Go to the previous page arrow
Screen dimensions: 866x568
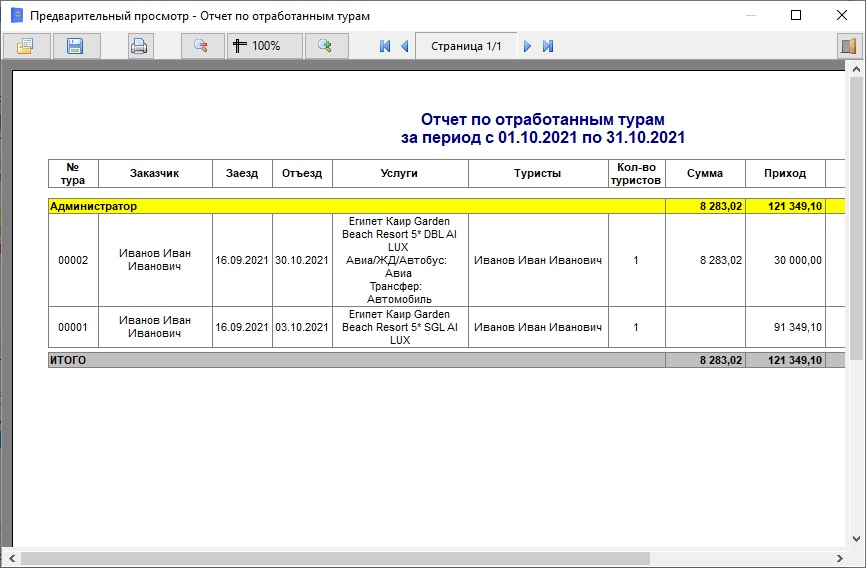coord(405,46)
